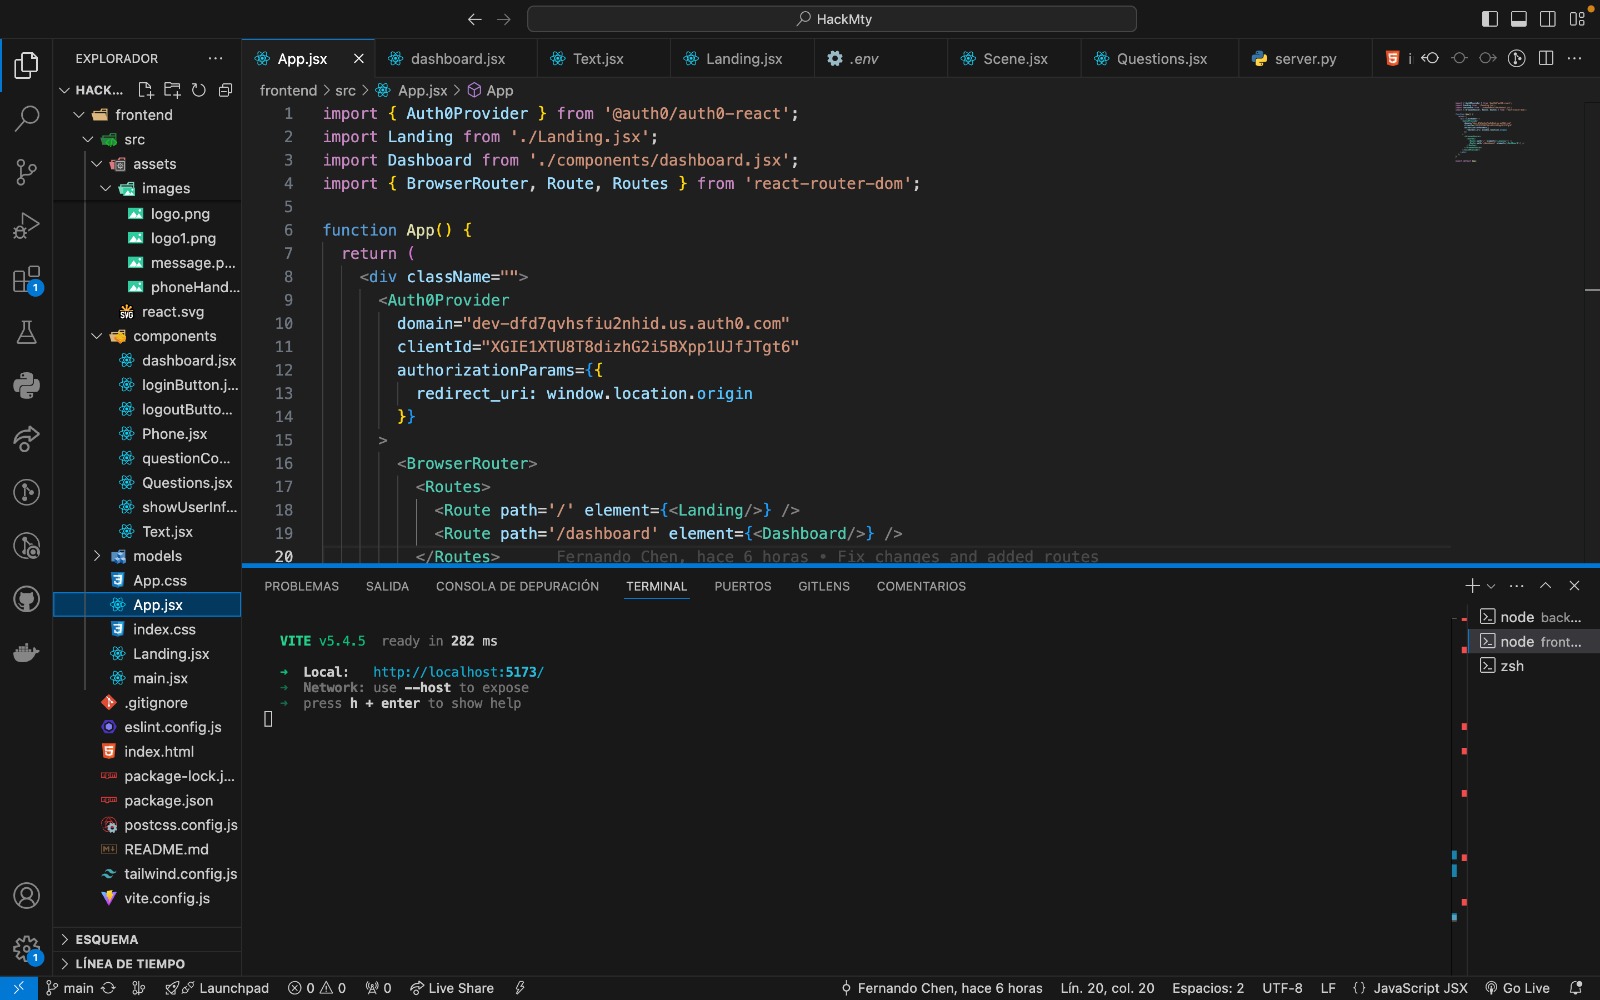Image resolution: width=1600 pixels, height=1000 pixels.
Task: Open the Source Control view
Action: [27, 172]
